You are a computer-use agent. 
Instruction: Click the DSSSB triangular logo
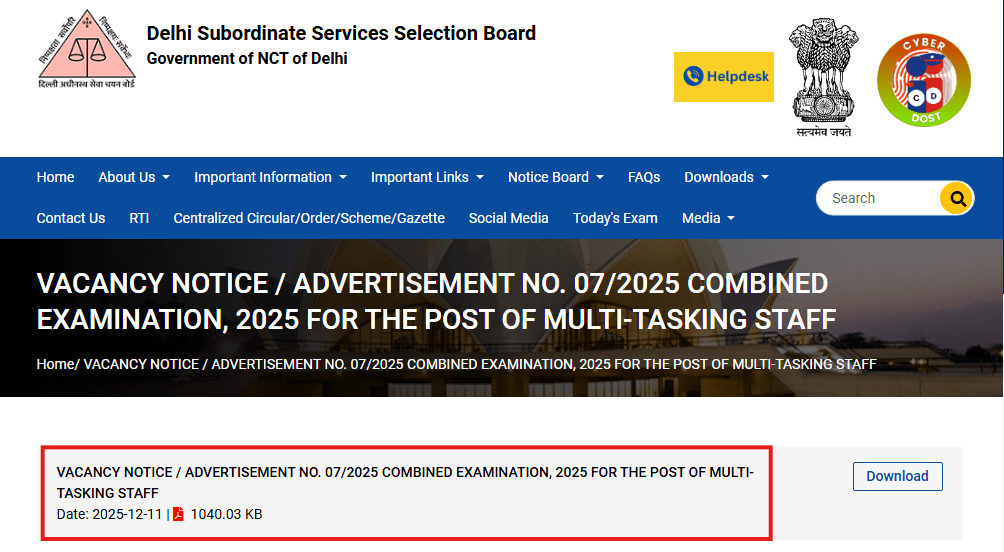point(86,48)
